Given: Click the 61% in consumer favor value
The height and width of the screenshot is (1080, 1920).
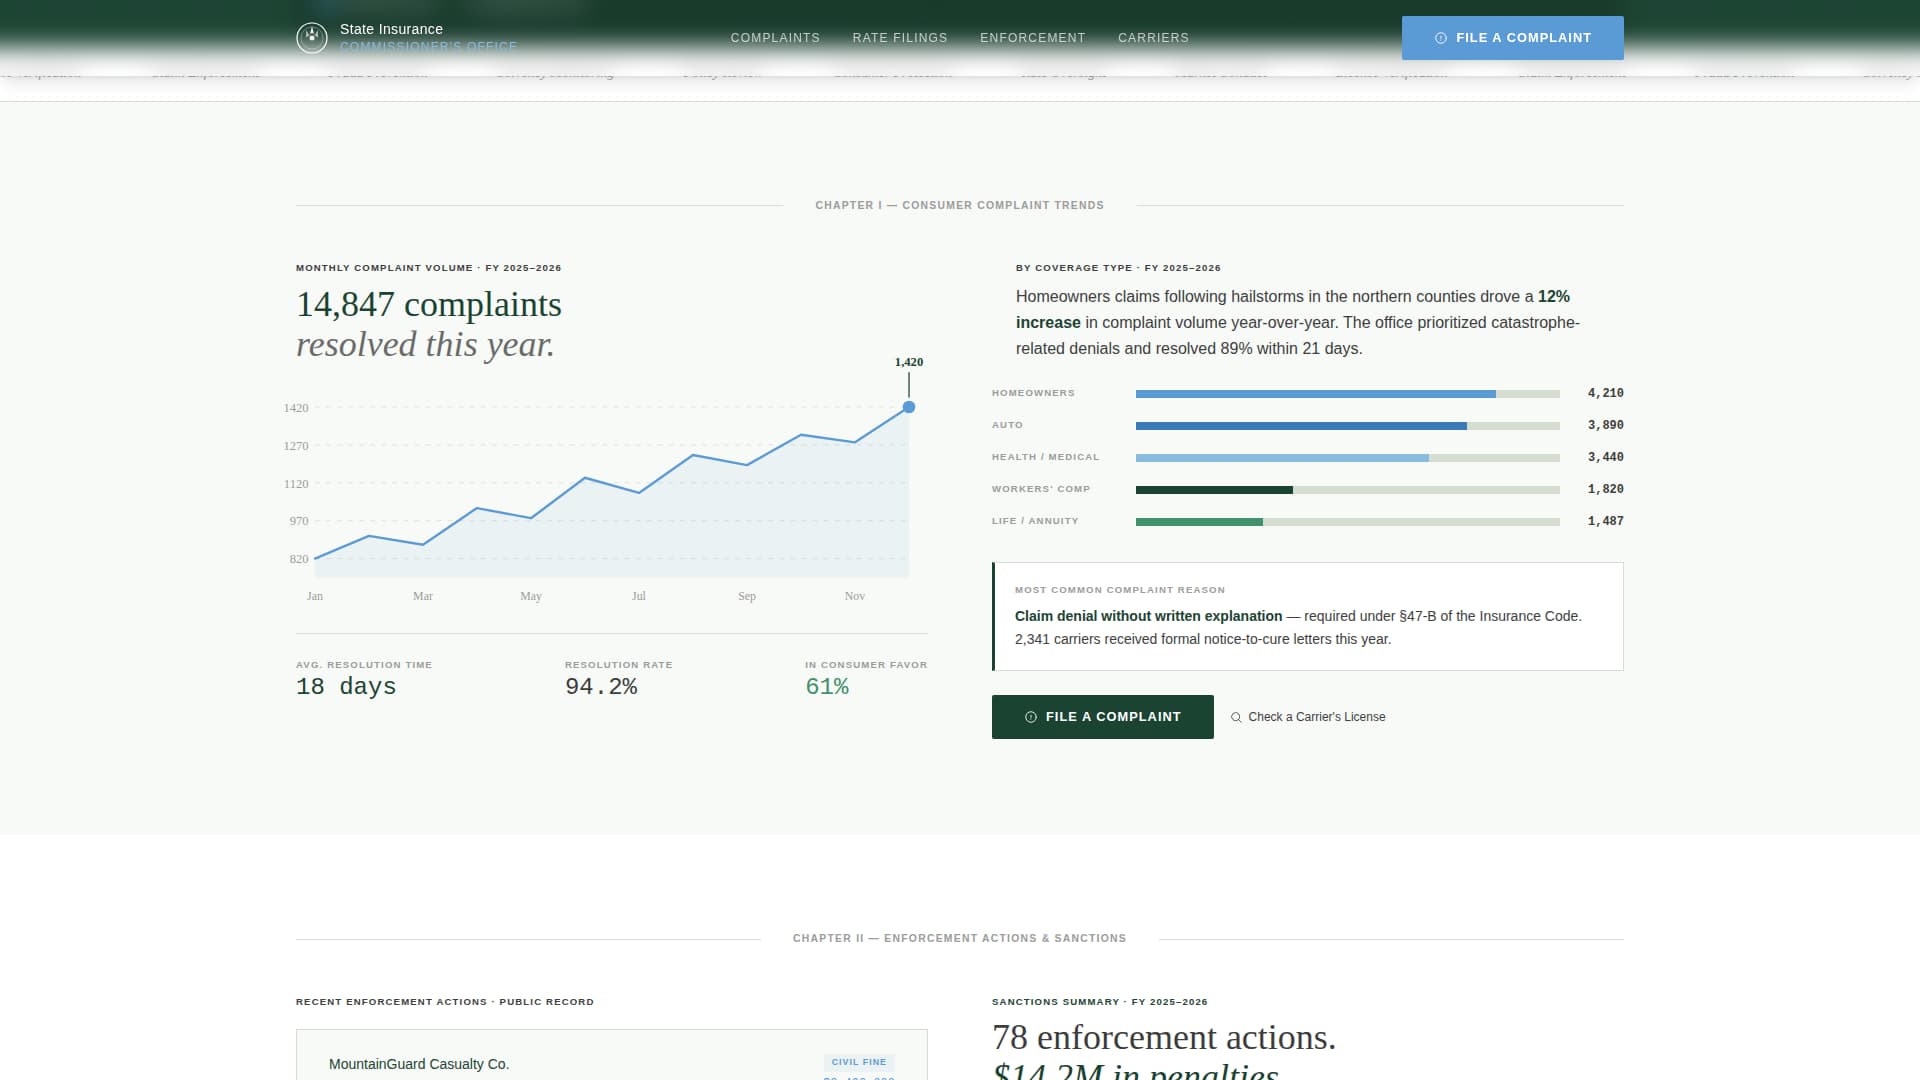Looking at the screenshot, I should (x=827, y=687).
